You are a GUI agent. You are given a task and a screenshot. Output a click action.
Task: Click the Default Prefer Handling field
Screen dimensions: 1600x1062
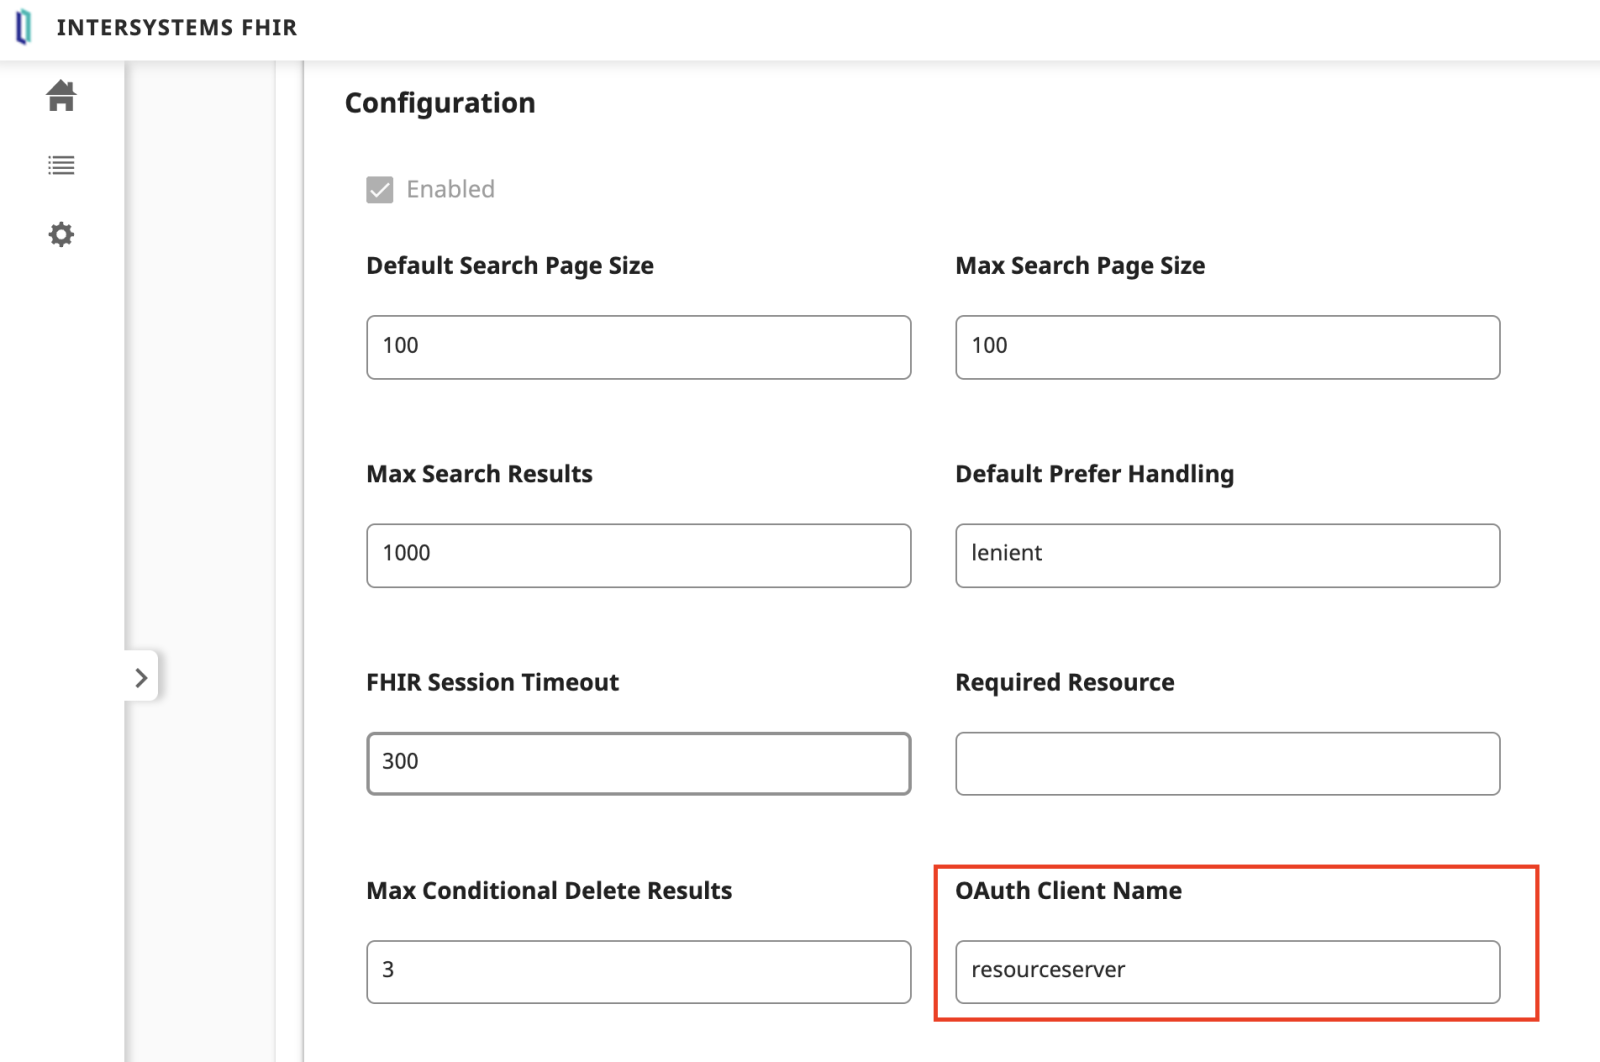(1227, 555)
